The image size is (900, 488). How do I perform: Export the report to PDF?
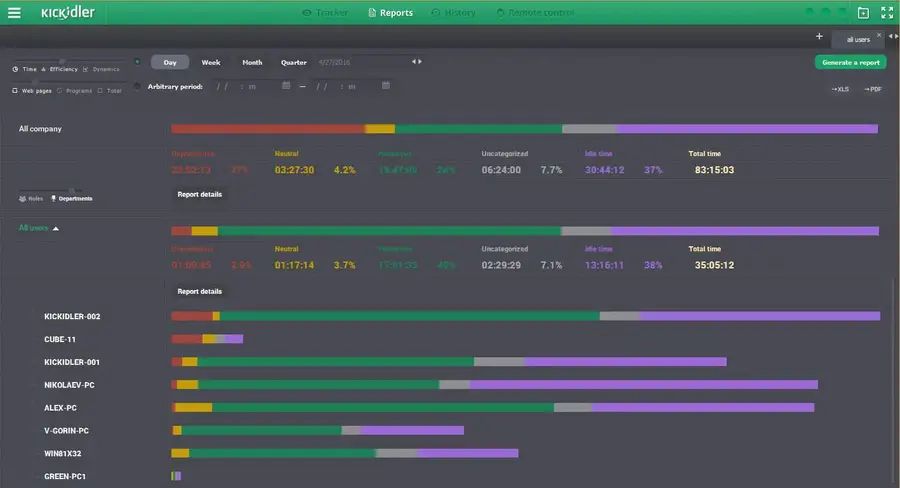tap(872, 89)
